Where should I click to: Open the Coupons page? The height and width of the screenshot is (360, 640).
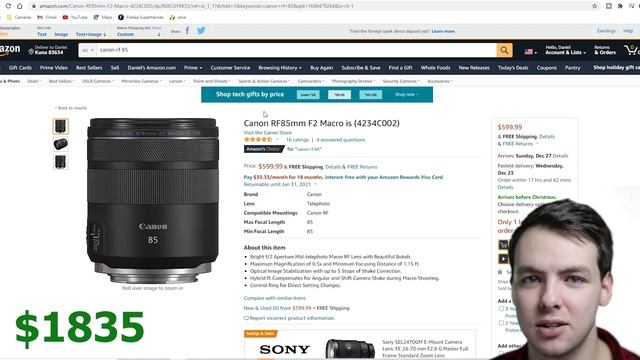(547, 68)
